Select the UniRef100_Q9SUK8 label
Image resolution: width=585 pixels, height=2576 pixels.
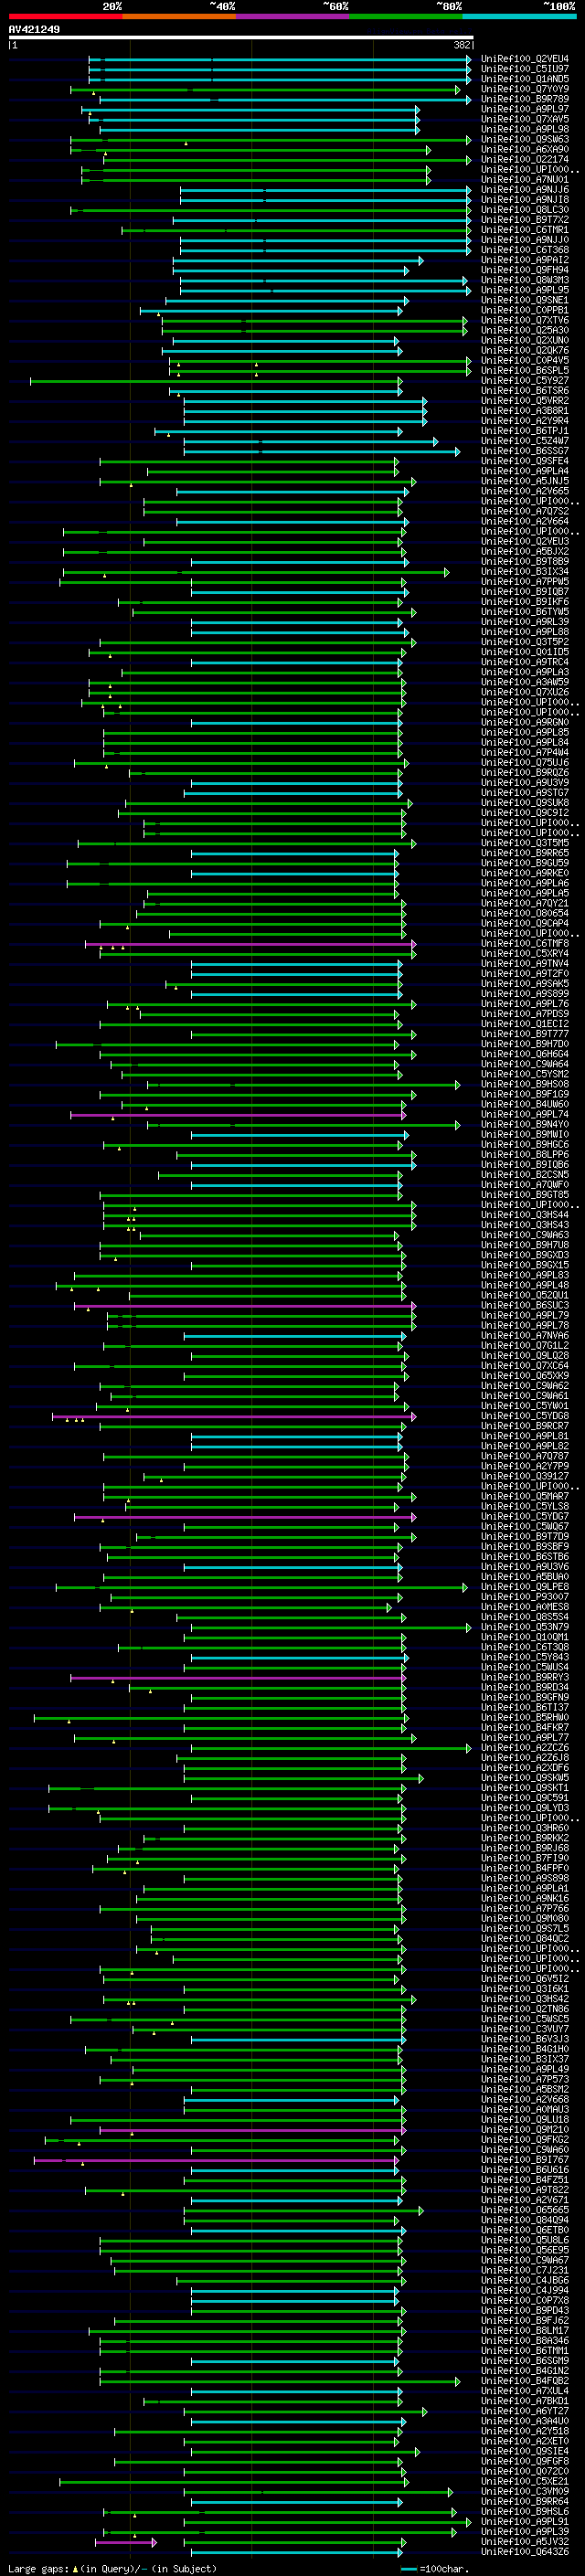525,803
